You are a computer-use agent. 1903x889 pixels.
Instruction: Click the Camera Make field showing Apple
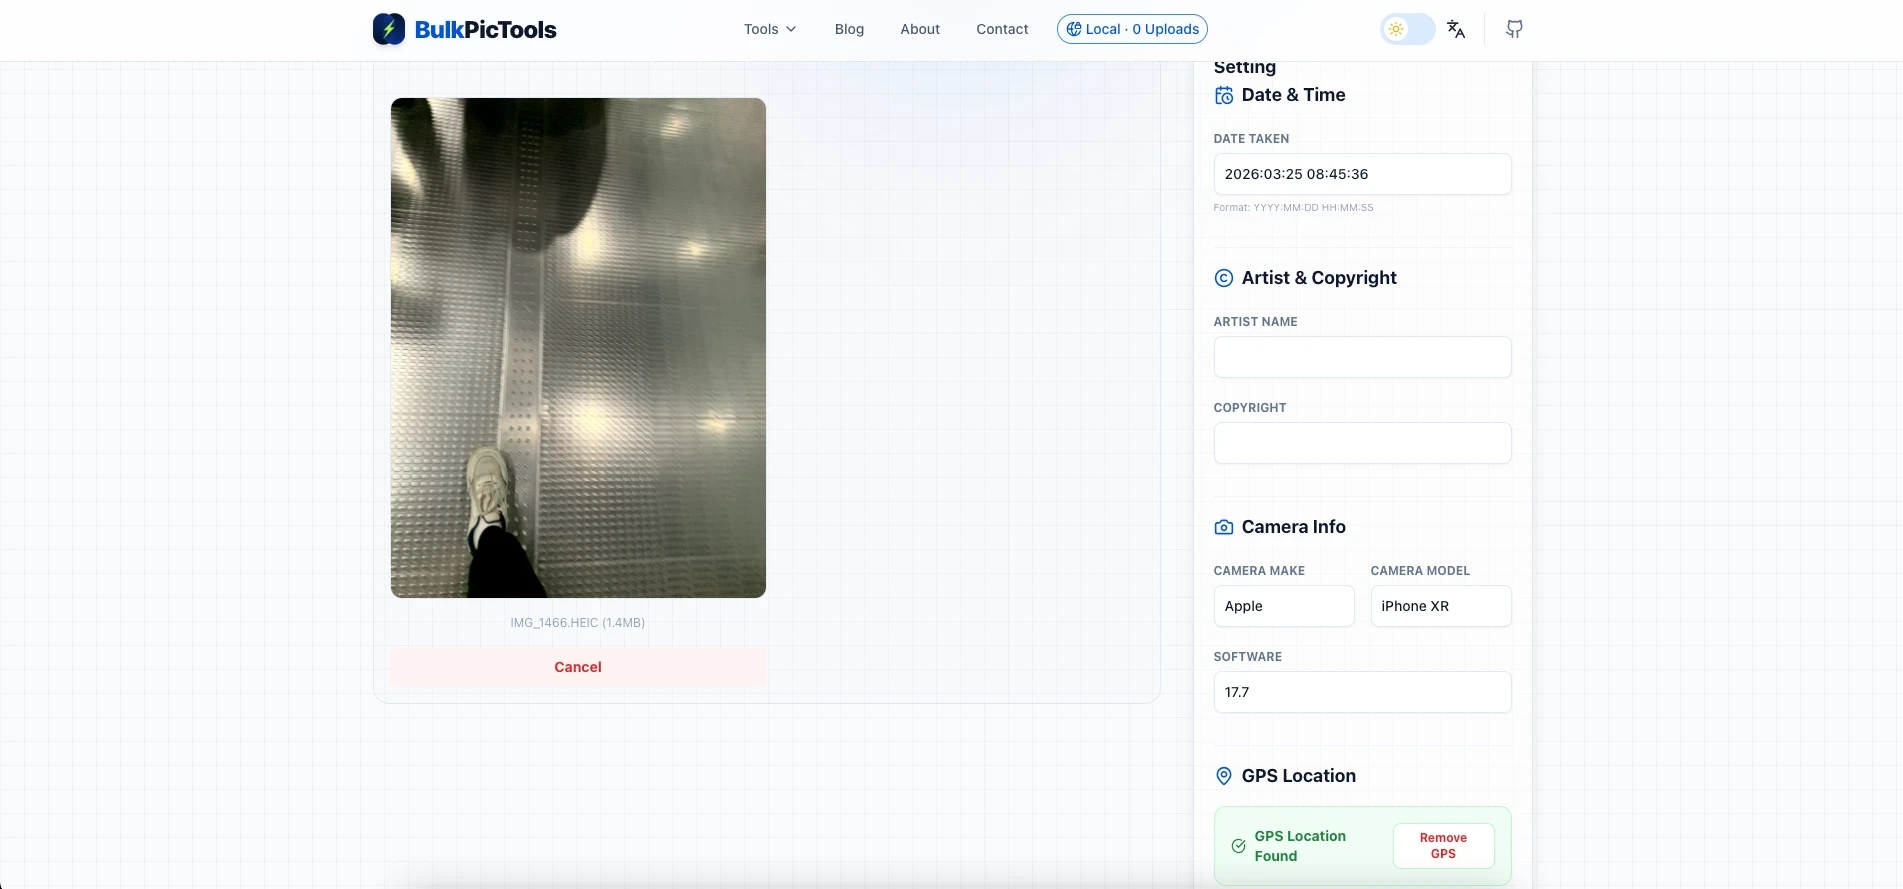[x=1284, y=606]
